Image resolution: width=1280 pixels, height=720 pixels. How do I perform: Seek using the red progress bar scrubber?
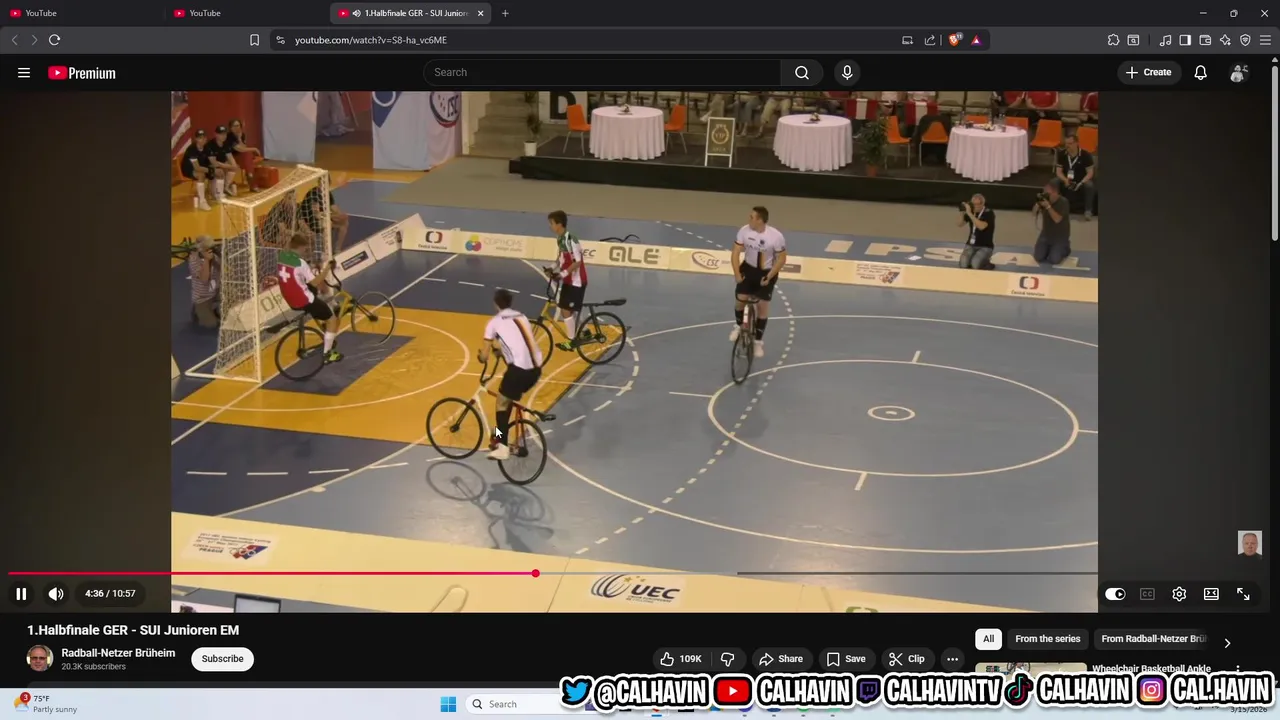pyautogui.click(x=536, y=573)
